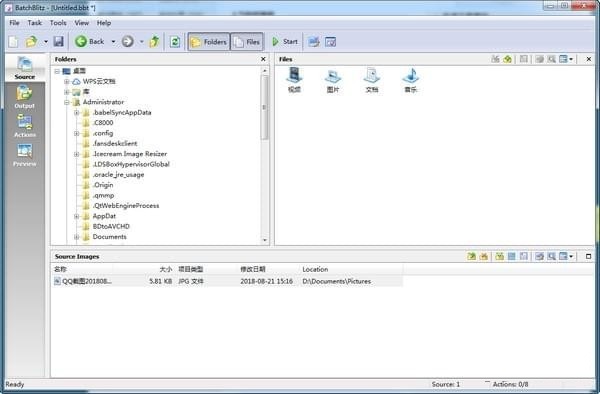The height and width of the screenshot is (394, 600).
Task: Click the Save task toolbar icon
Action: [x=58, y=41]
